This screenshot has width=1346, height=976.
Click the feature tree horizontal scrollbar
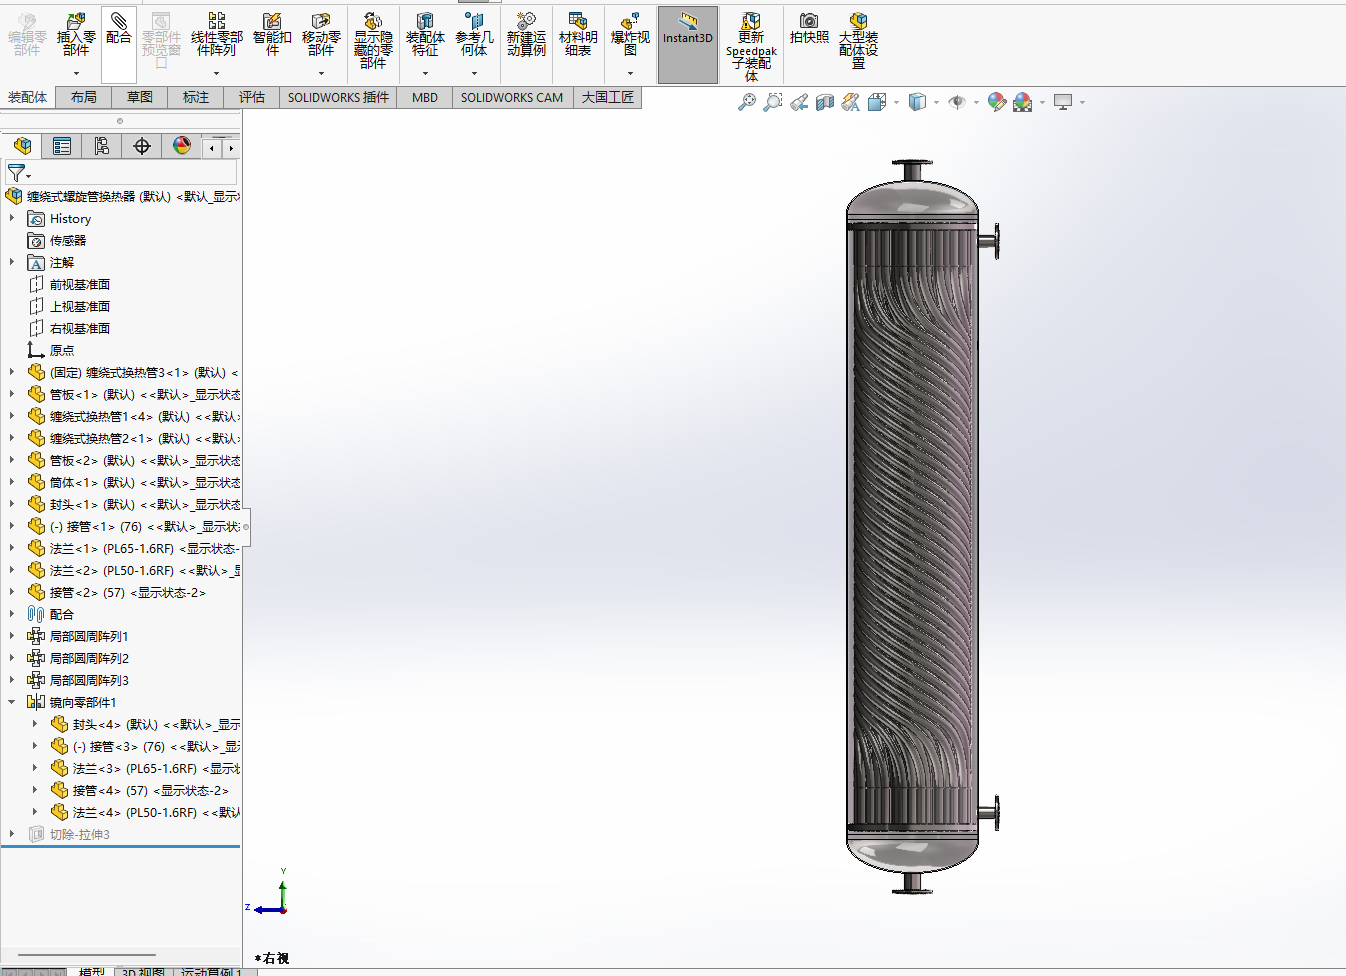click(x=87, y=954)
